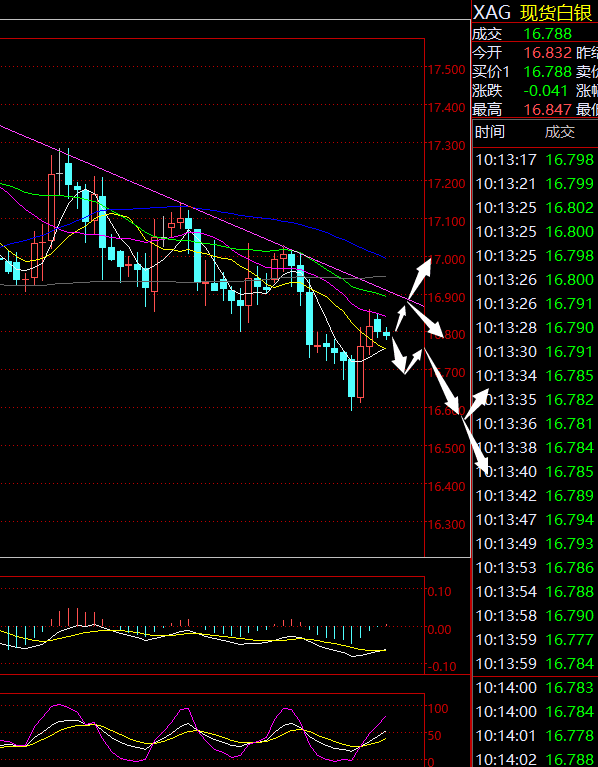Click the white up arrow pointing to 17.000
The image size is (598, 767).
click(x=421, y=277)
